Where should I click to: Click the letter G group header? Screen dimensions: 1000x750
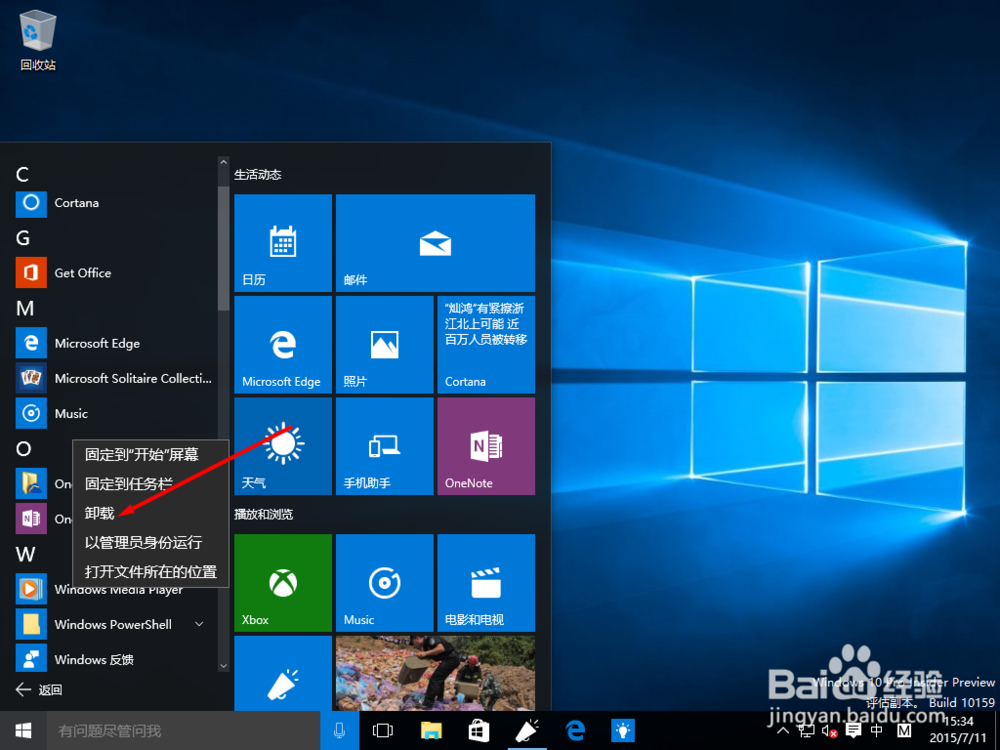[23, 238]
